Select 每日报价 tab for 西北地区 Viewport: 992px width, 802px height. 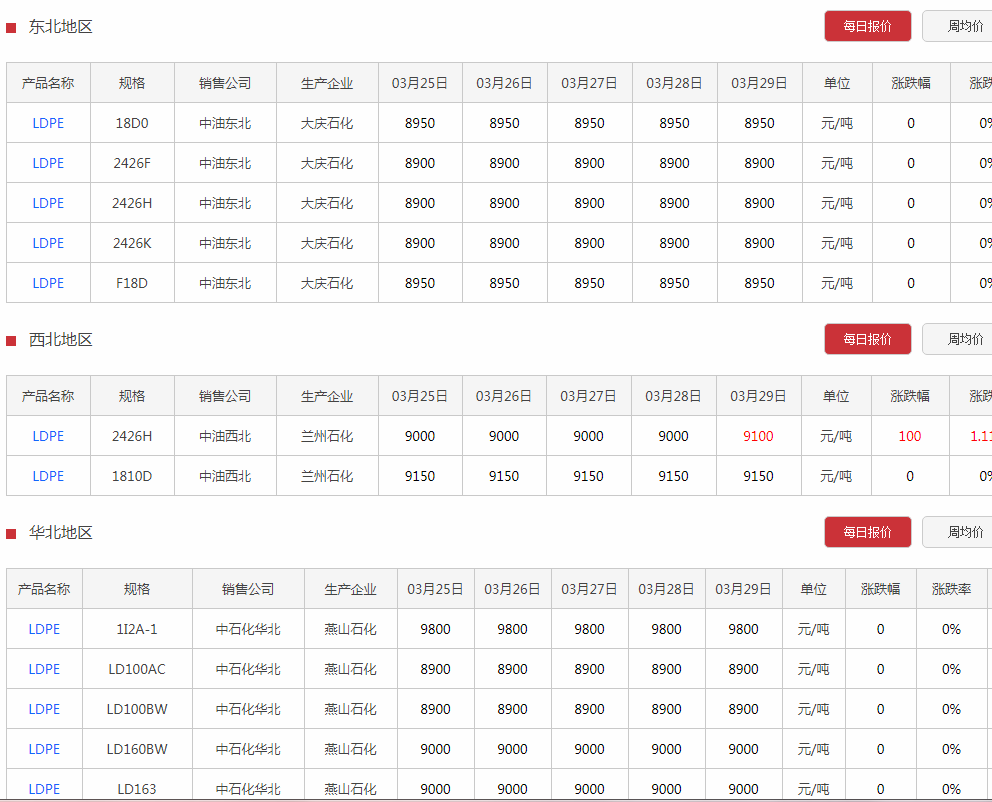click(x=867, y=339)
